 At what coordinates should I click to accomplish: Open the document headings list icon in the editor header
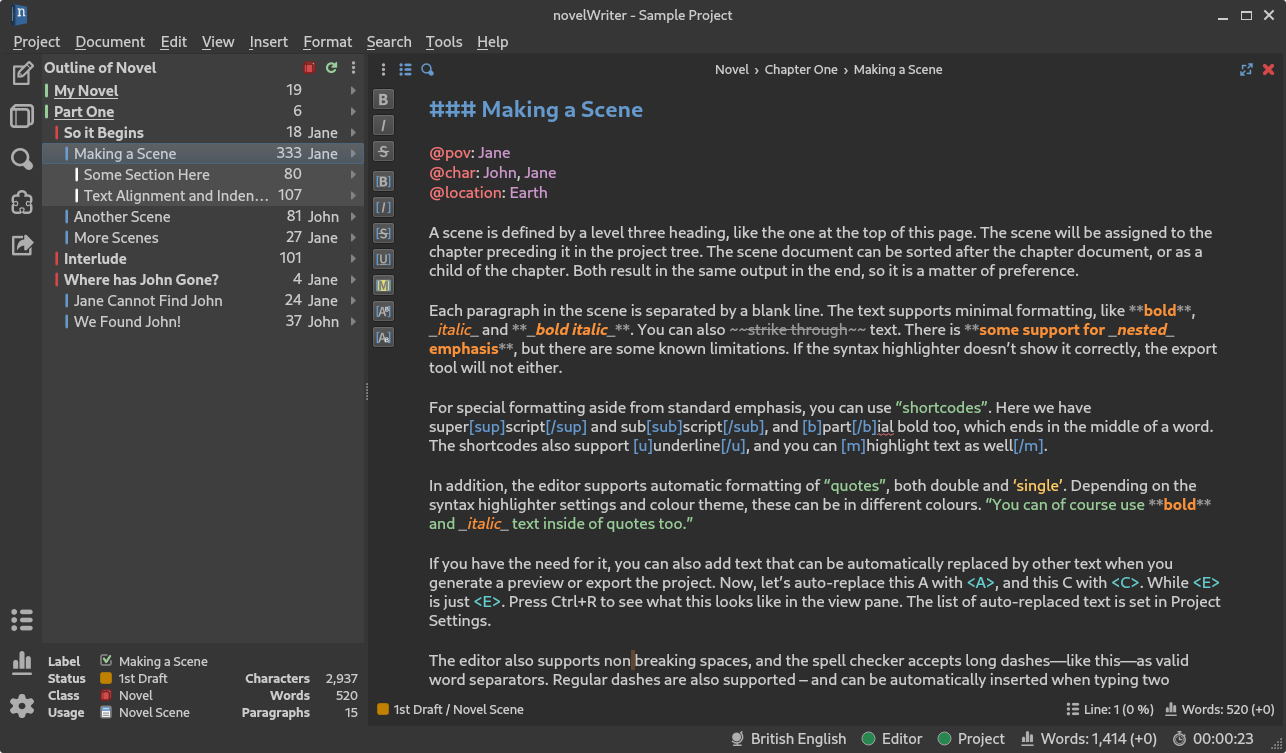pyautogui.click(x=405, y=70)
